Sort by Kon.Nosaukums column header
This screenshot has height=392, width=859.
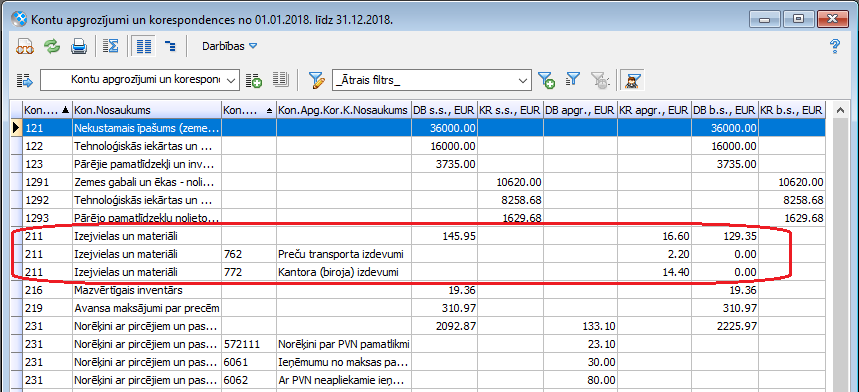click(x=147, y=110)
